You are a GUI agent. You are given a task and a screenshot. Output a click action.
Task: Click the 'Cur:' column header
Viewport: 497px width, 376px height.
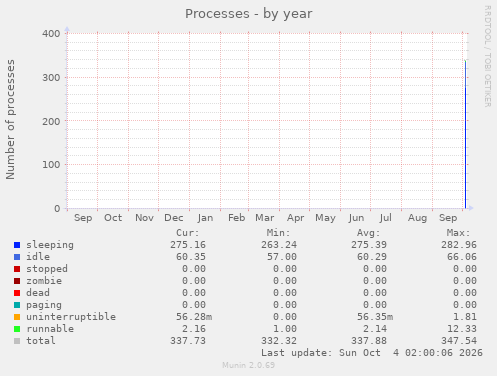(188, 233)
